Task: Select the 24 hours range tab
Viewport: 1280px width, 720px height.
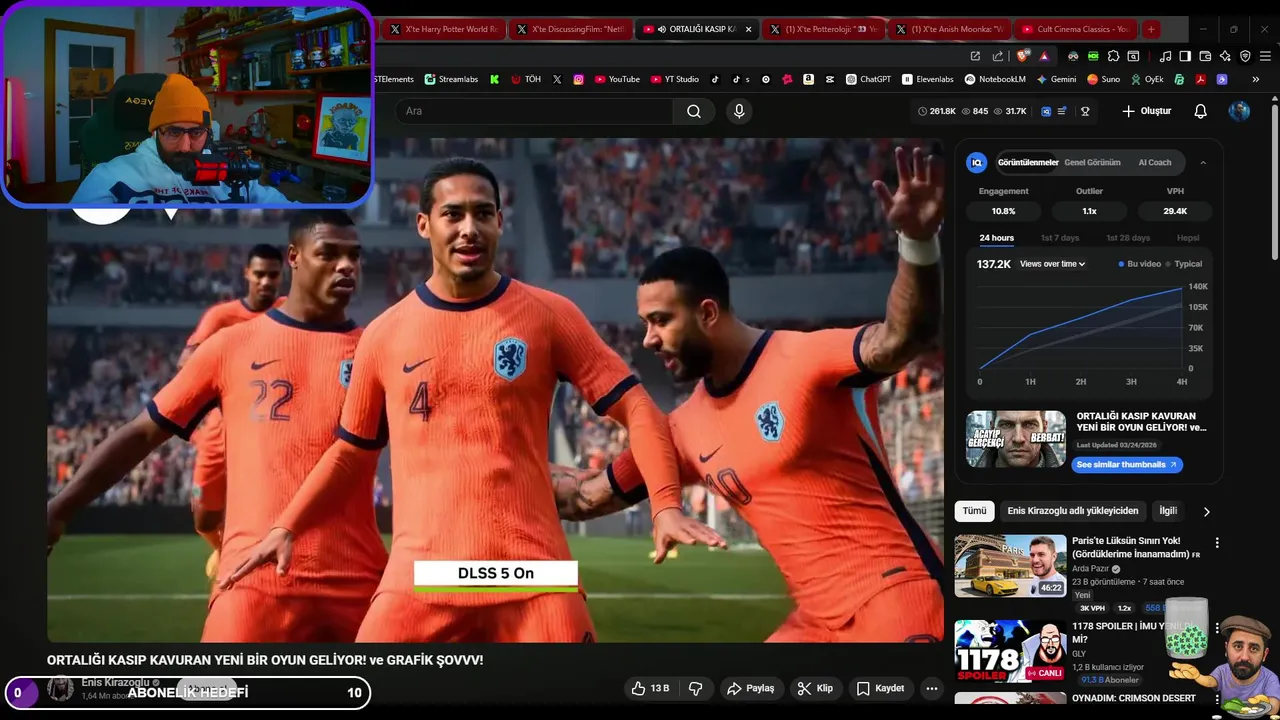Action: tap(996, 238)
